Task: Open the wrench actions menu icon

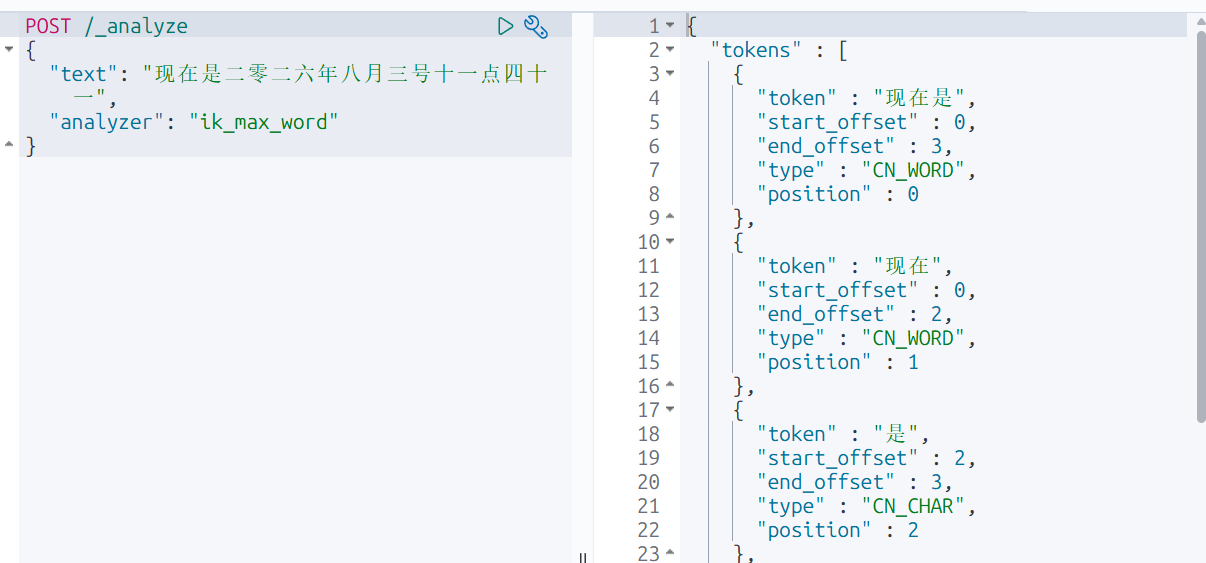Action: pyautogui.click(x=536, y=27)
